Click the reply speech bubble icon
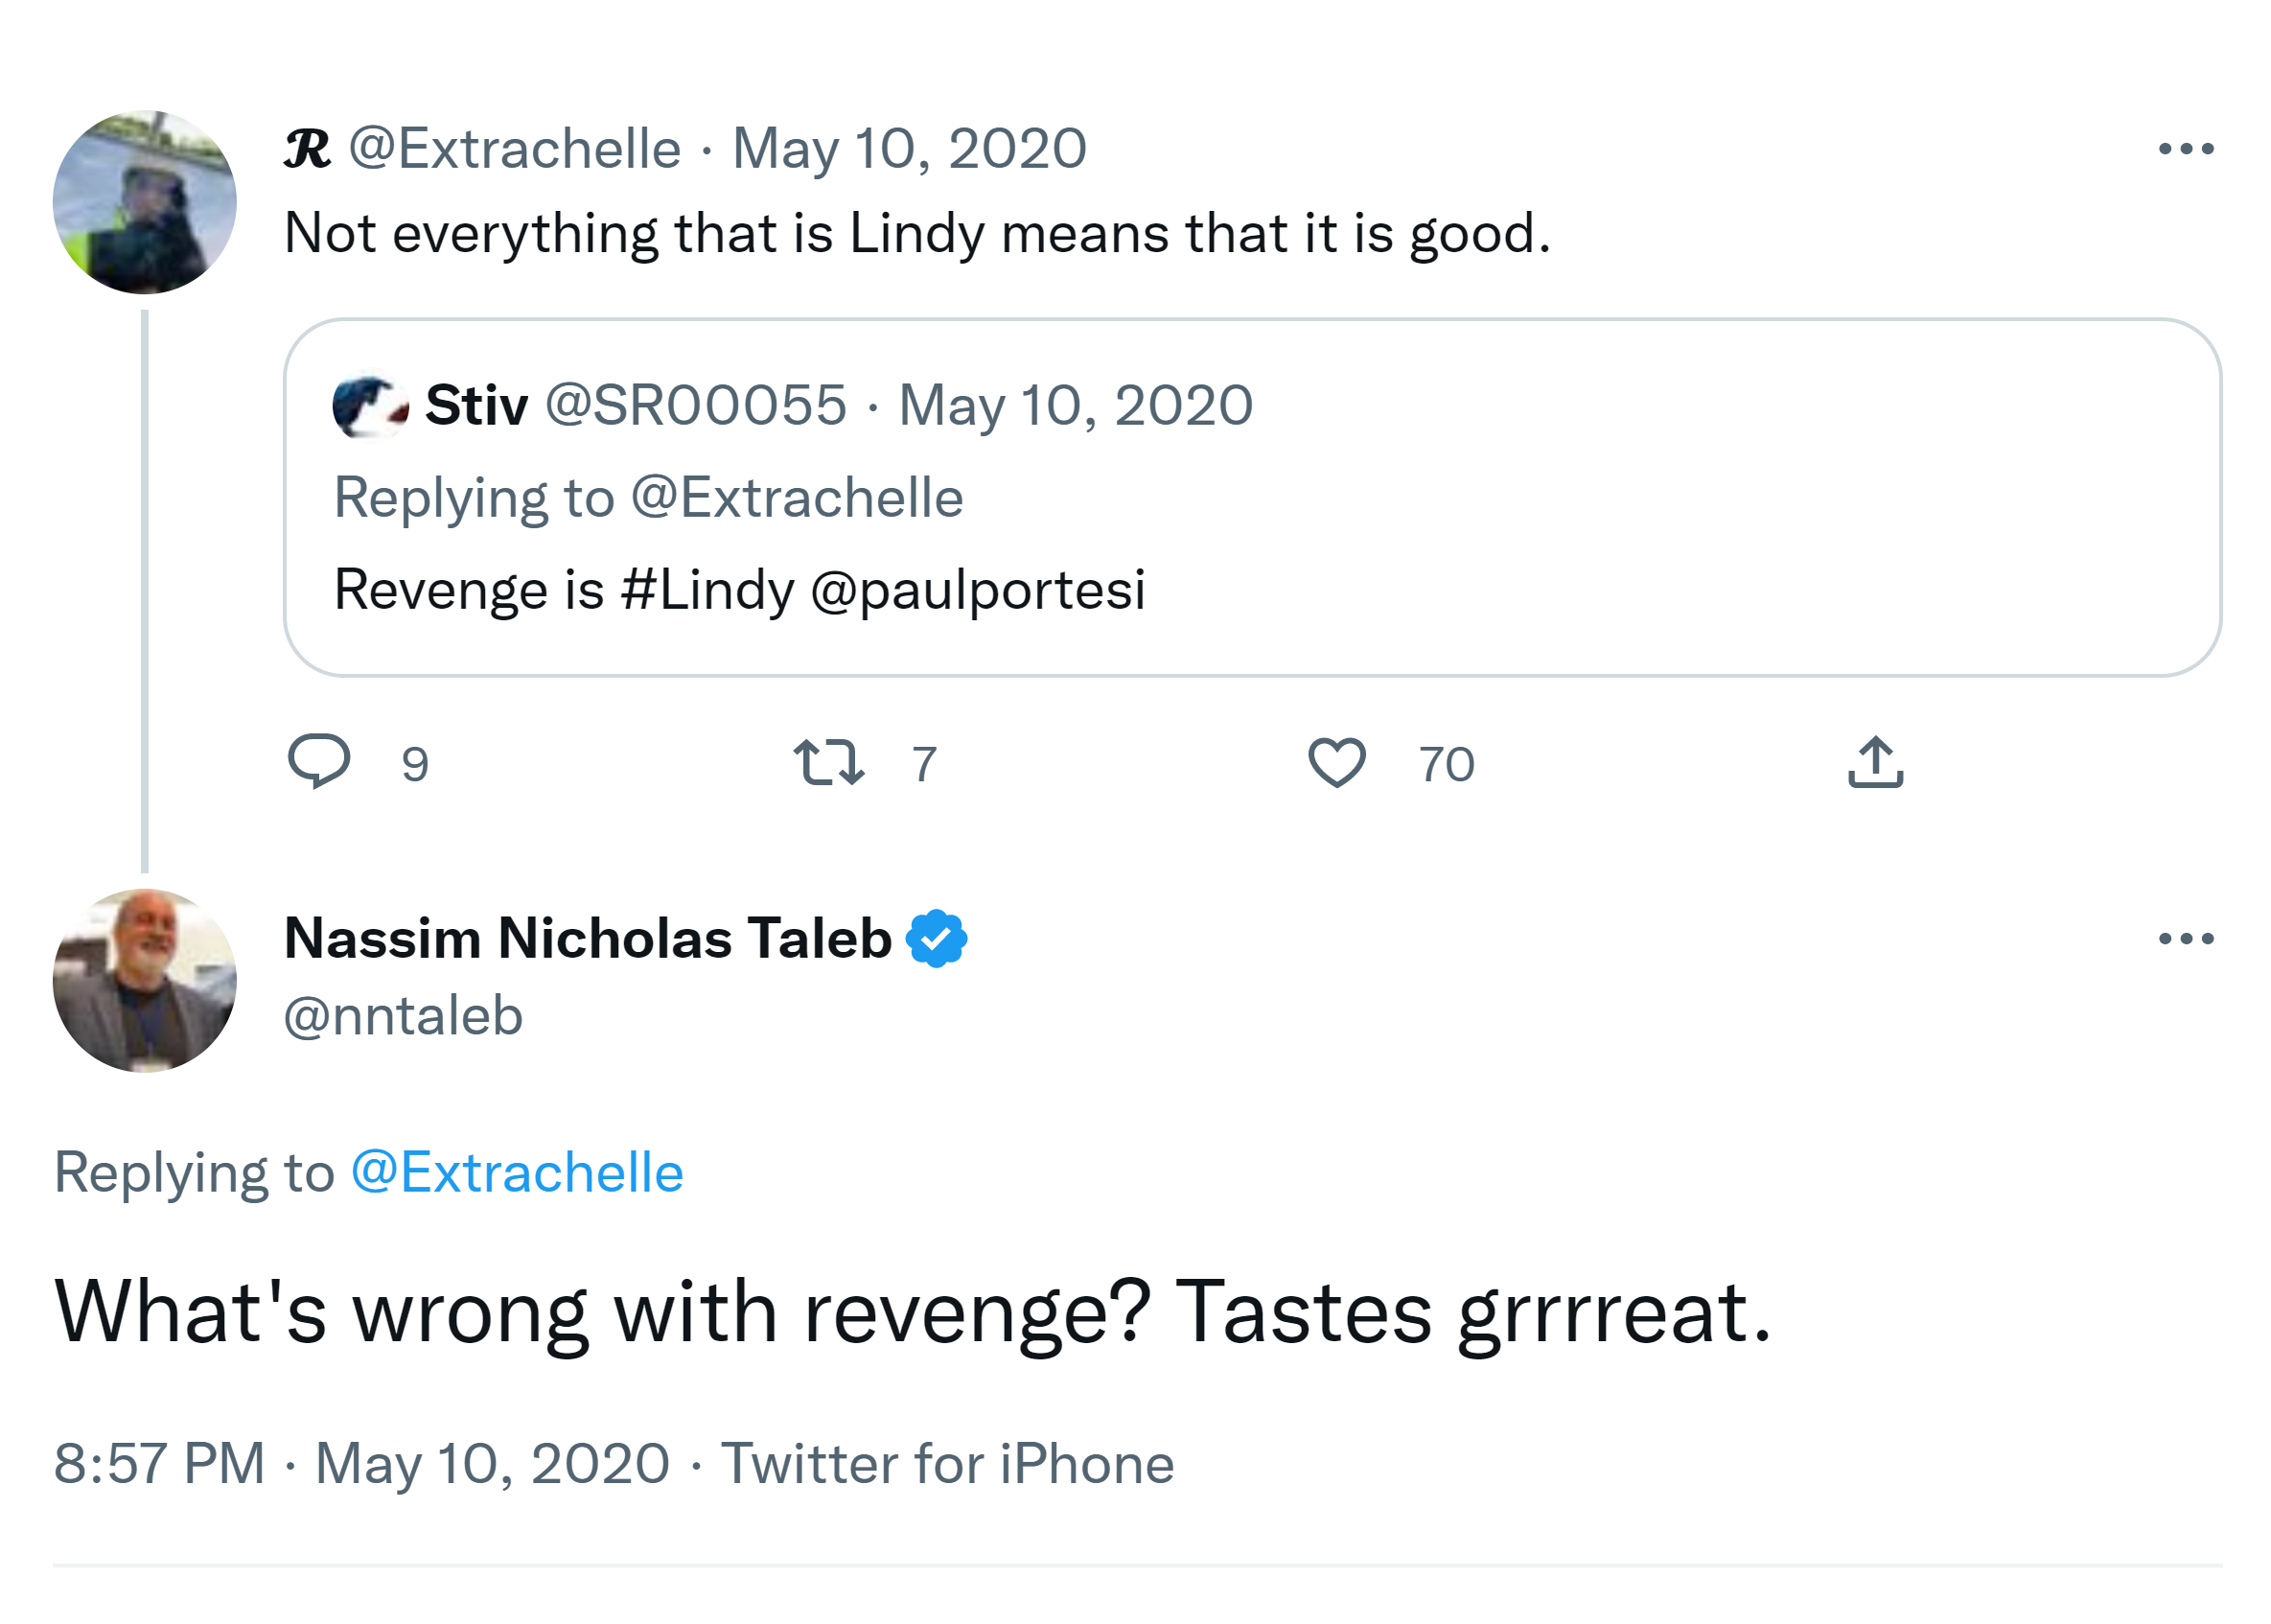 (x=318, y=762)
